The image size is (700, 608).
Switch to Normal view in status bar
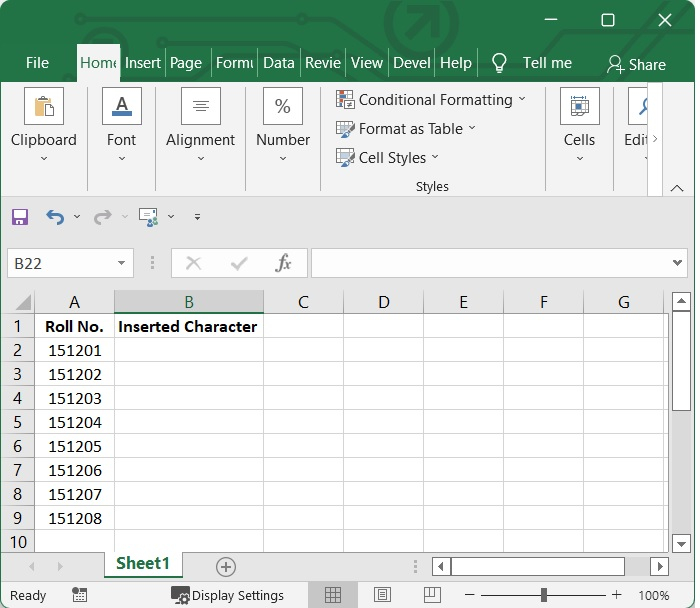click(333, 595)
